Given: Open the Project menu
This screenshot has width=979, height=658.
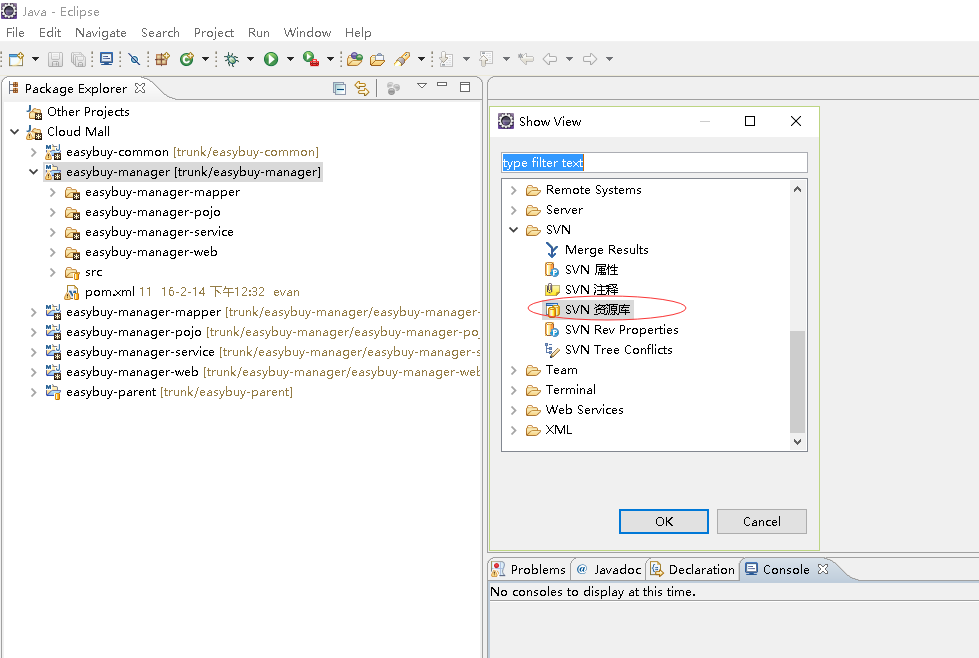Looking at the screenshot, I should pyautogui.click(x=214, y=32).
